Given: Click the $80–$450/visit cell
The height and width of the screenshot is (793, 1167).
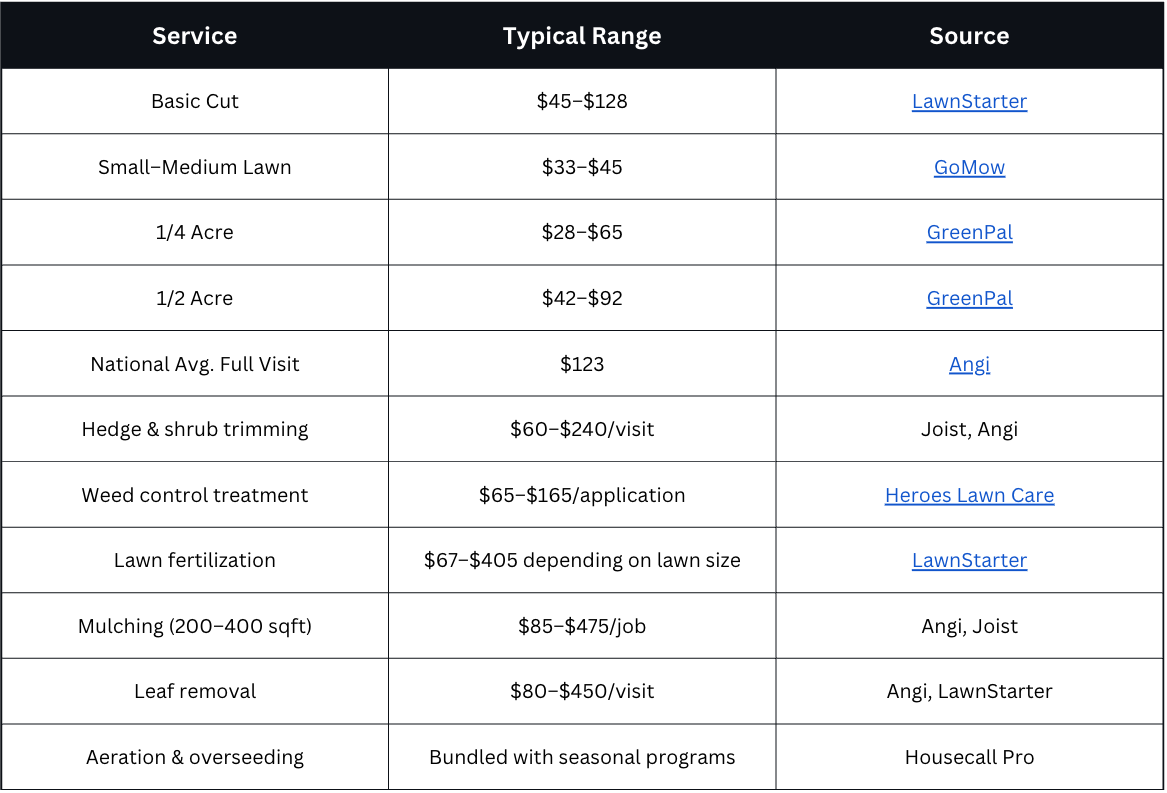Looking at the screenshot, I should (582, 691).
